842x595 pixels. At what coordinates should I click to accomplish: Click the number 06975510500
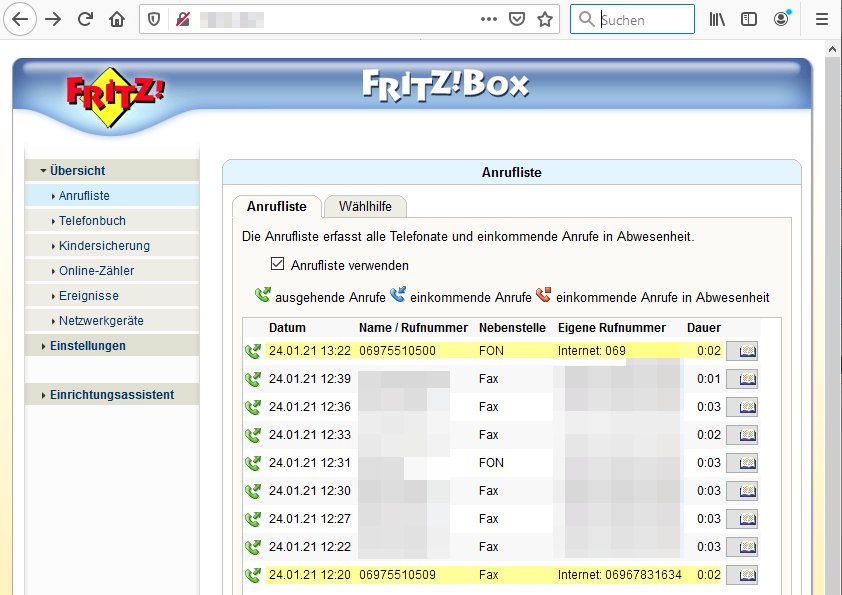tap(397, 351)
